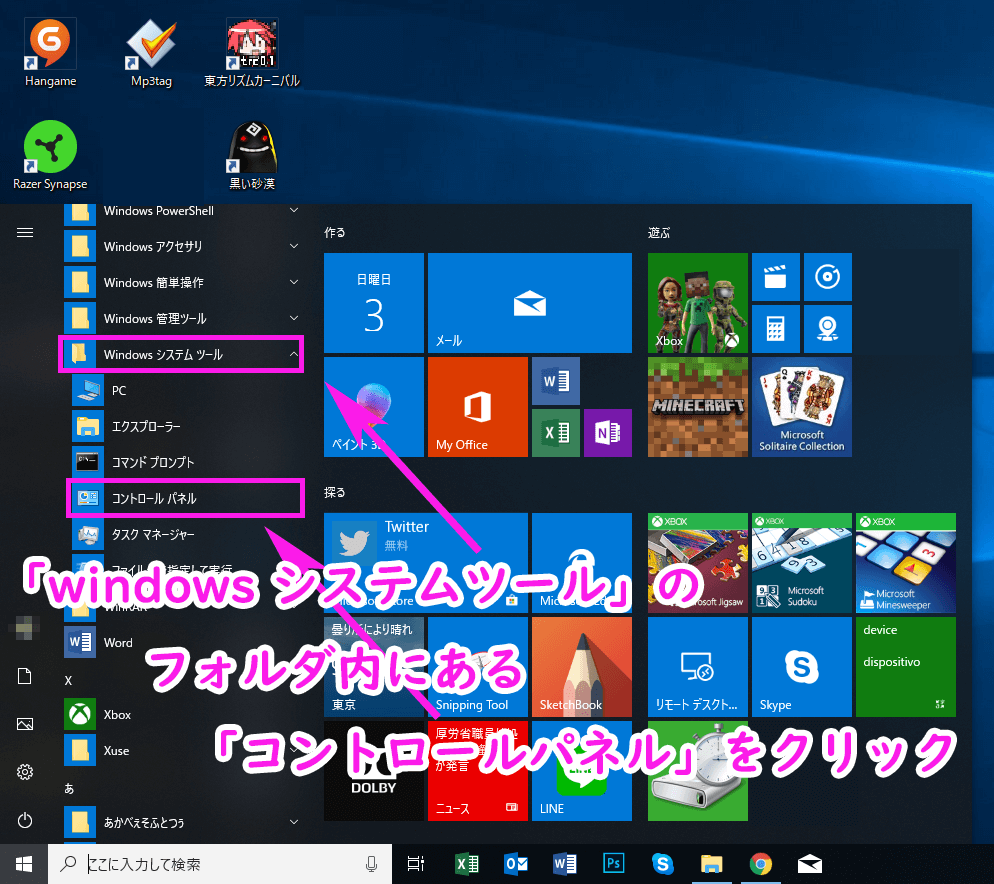994x884 pixels.
Task: Launch the OneNote small tile
Action: [608, 433]
